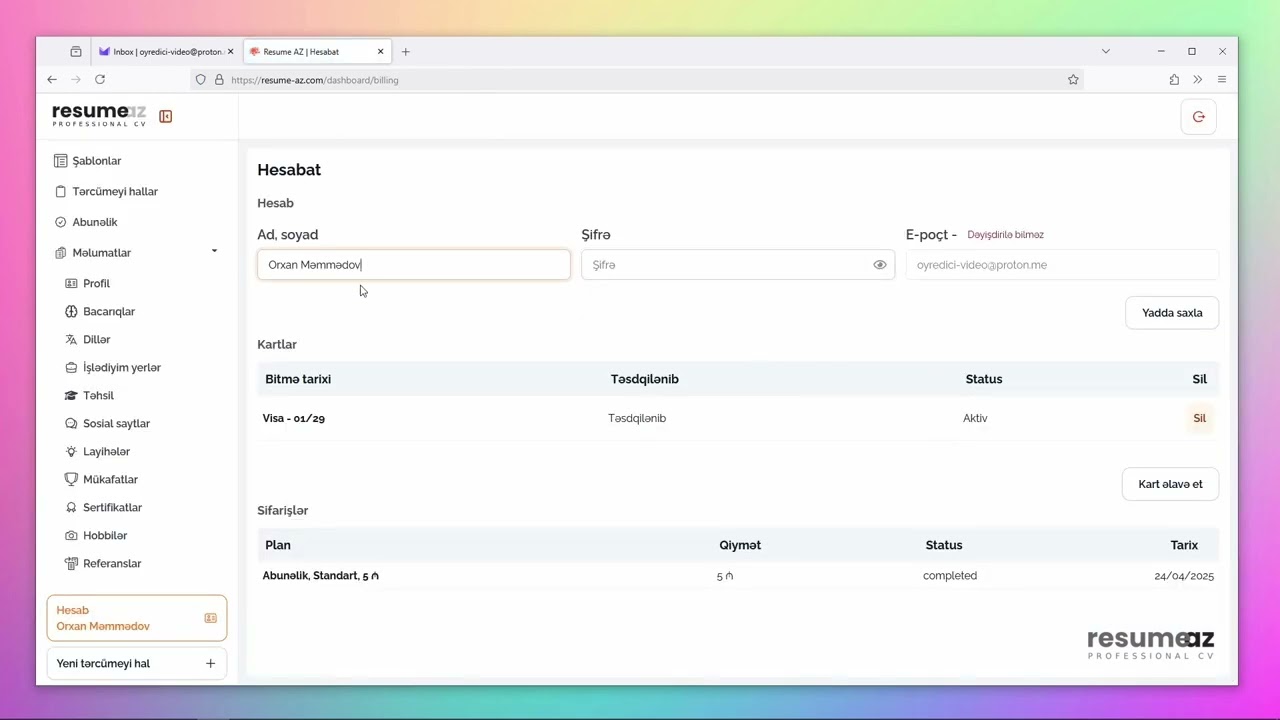Add a card with Kart əlavə et
Screen dimensions: 1280x720
tap(1170, 484)
